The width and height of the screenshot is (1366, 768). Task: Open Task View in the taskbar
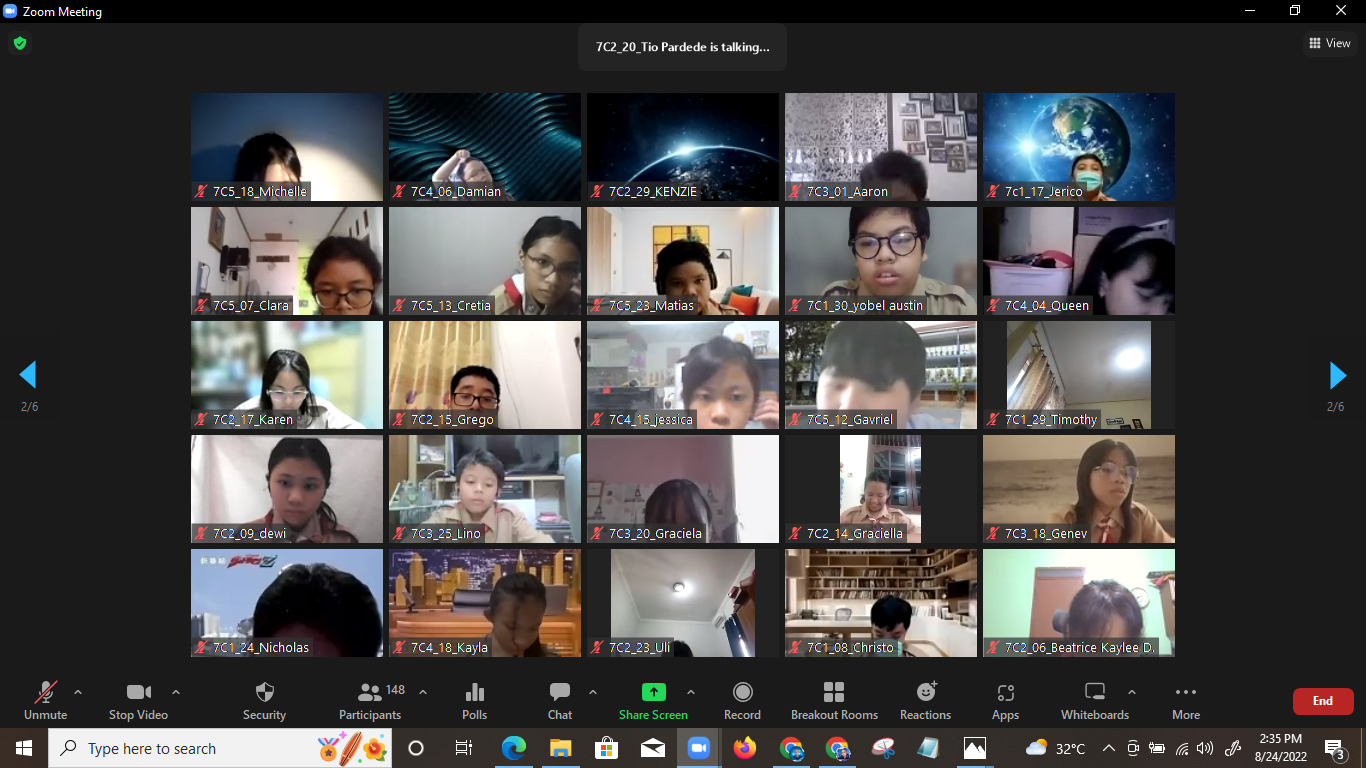pos(464,748)
